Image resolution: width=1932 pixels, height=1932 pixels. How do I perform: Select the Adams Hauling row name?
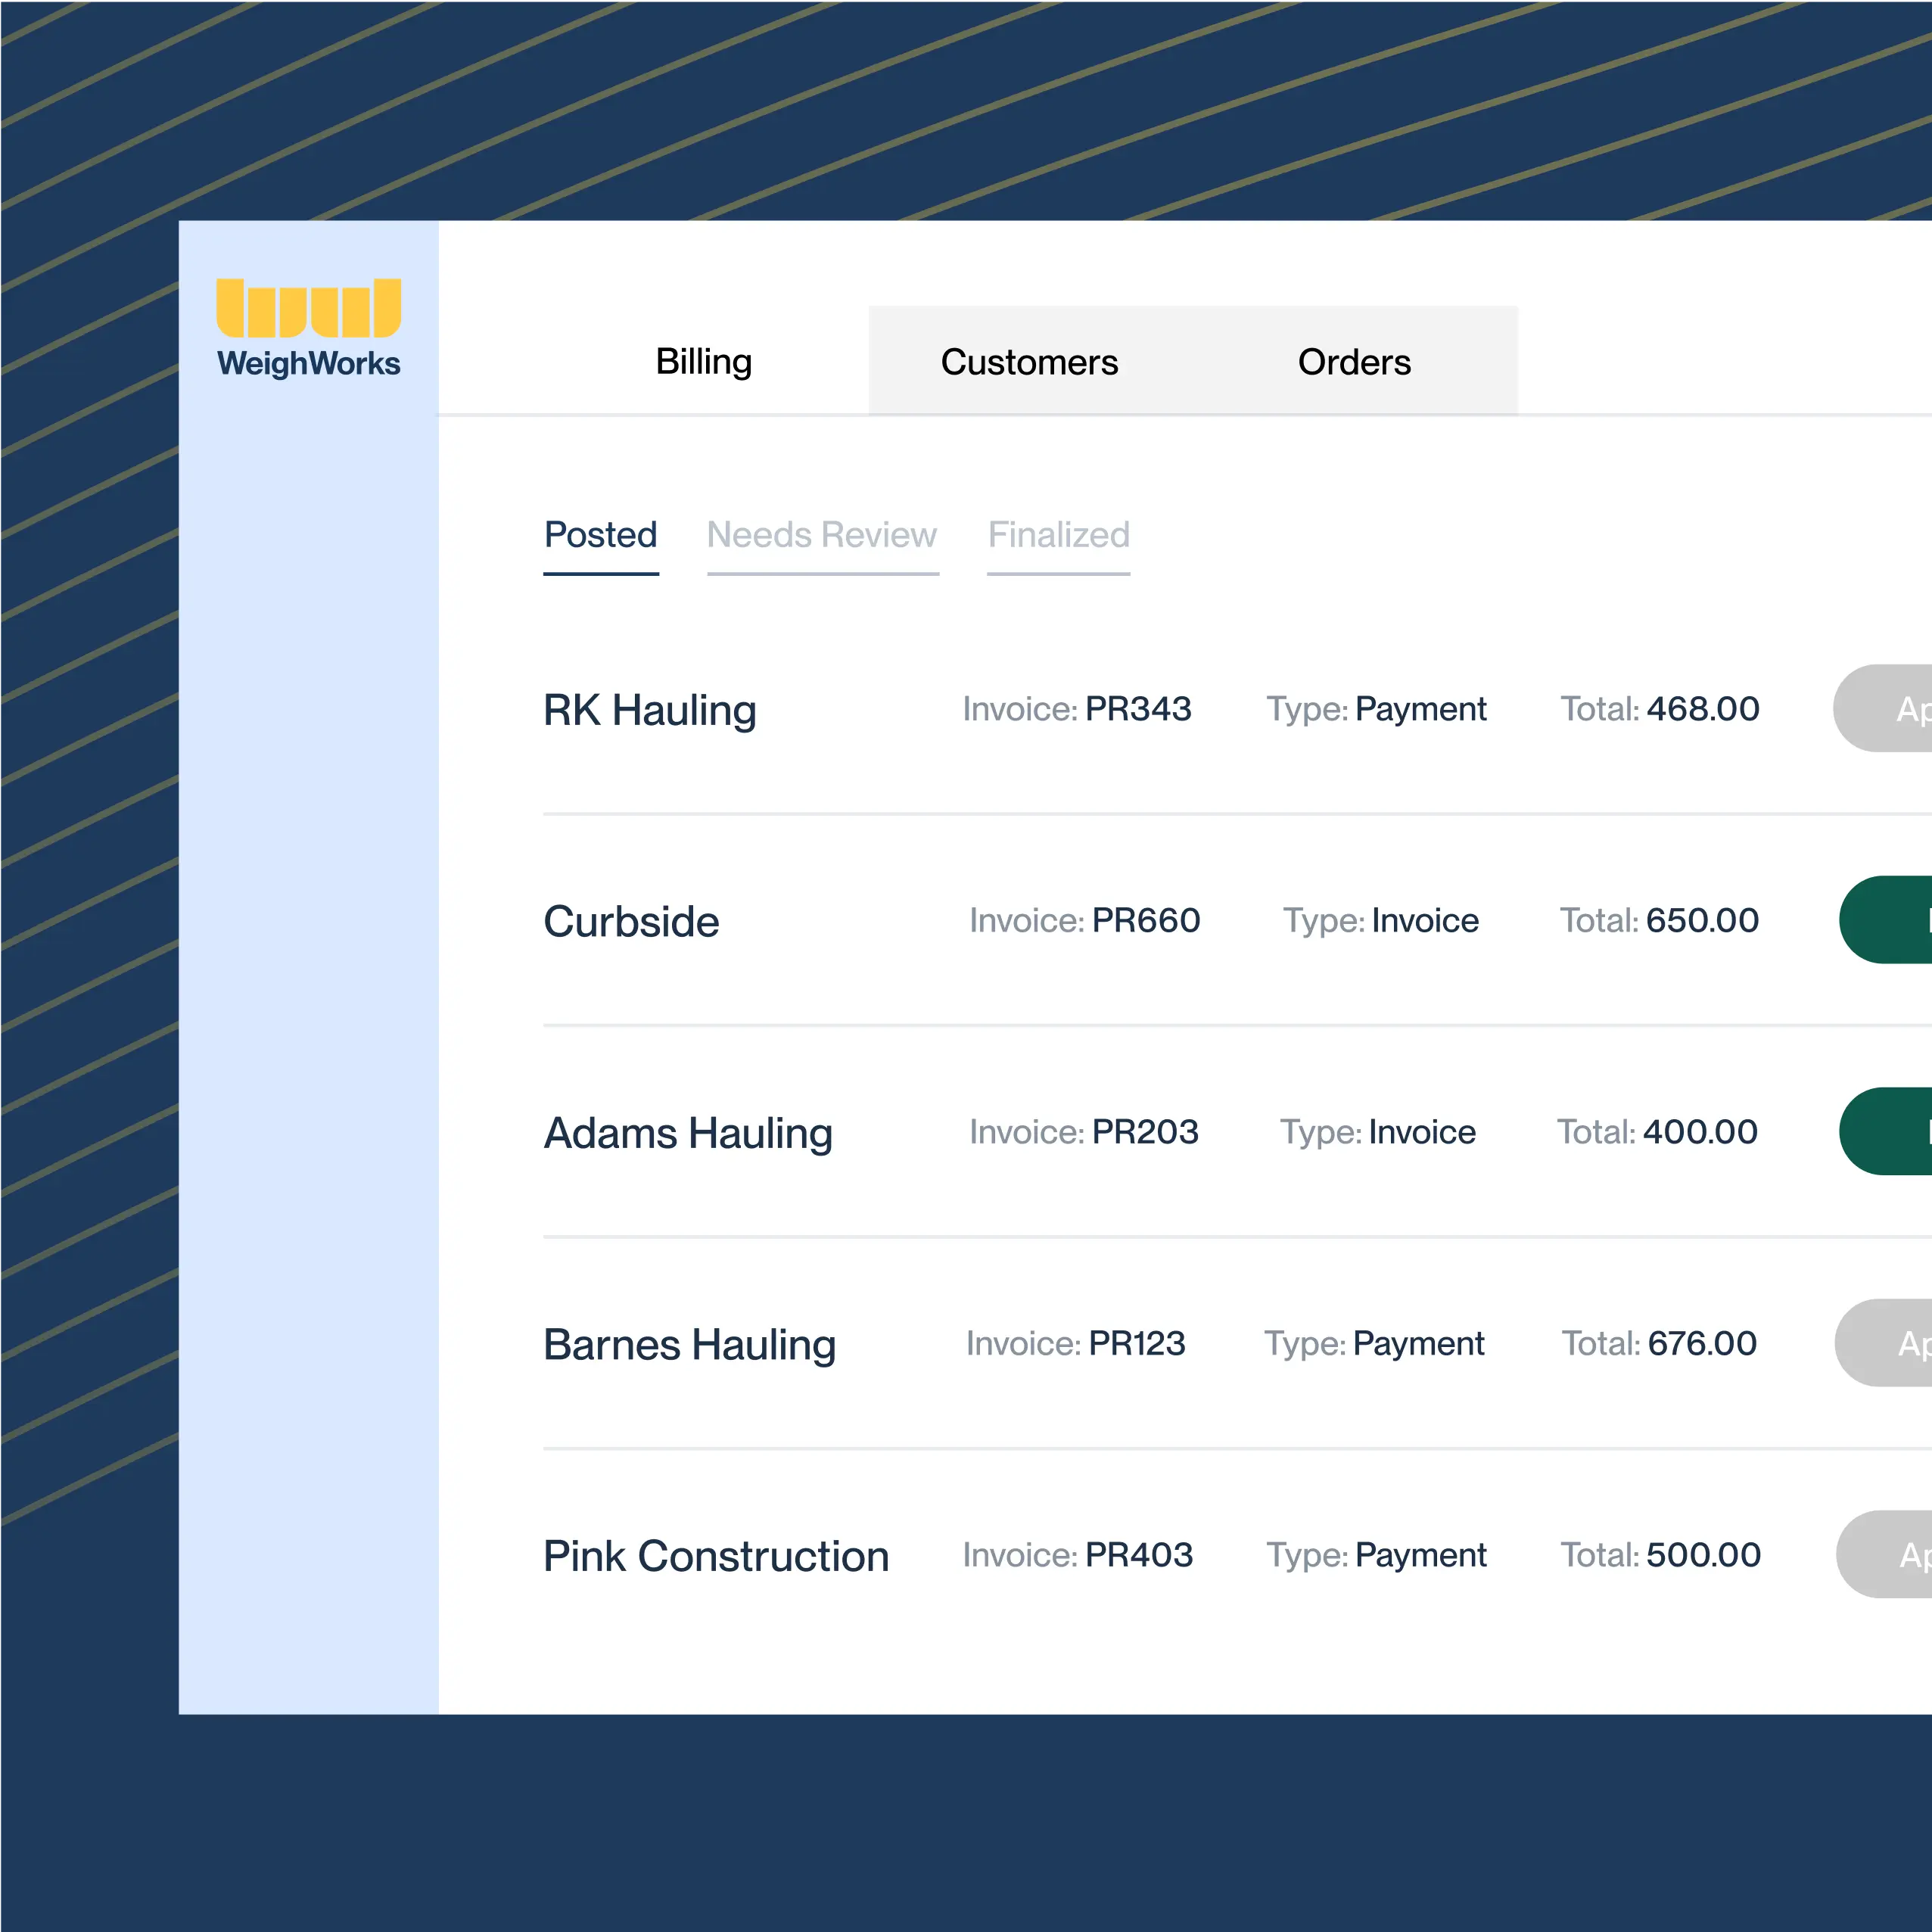[687, 1133]
